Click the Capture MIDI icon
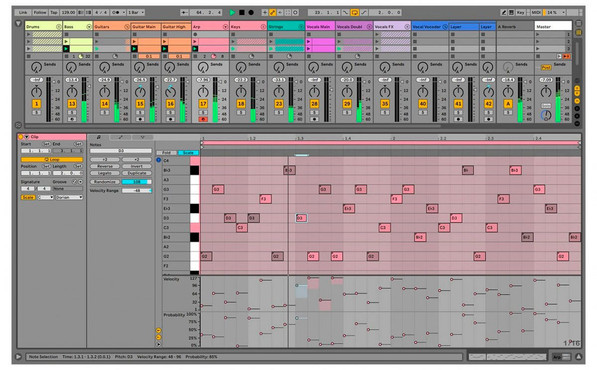597x370 pixels. (288, 13)
